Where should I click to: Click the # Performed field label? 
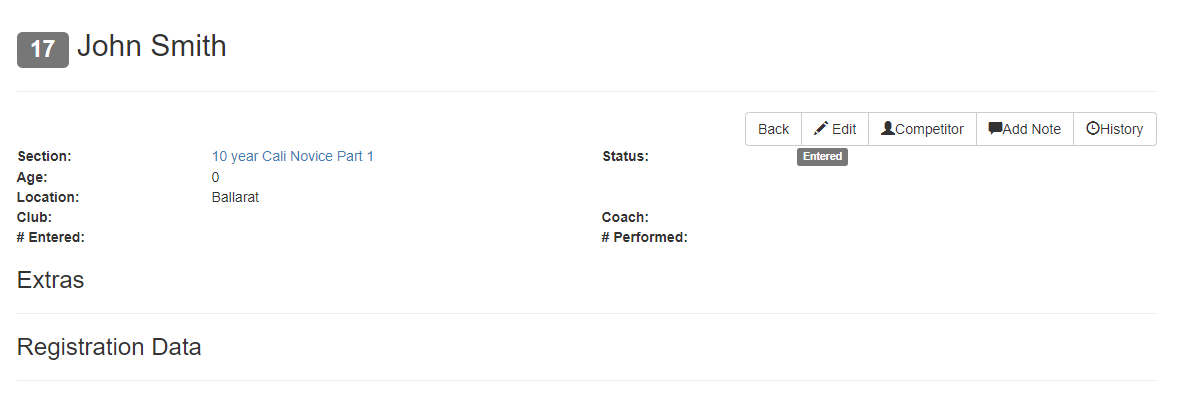[x=645, y=238]
